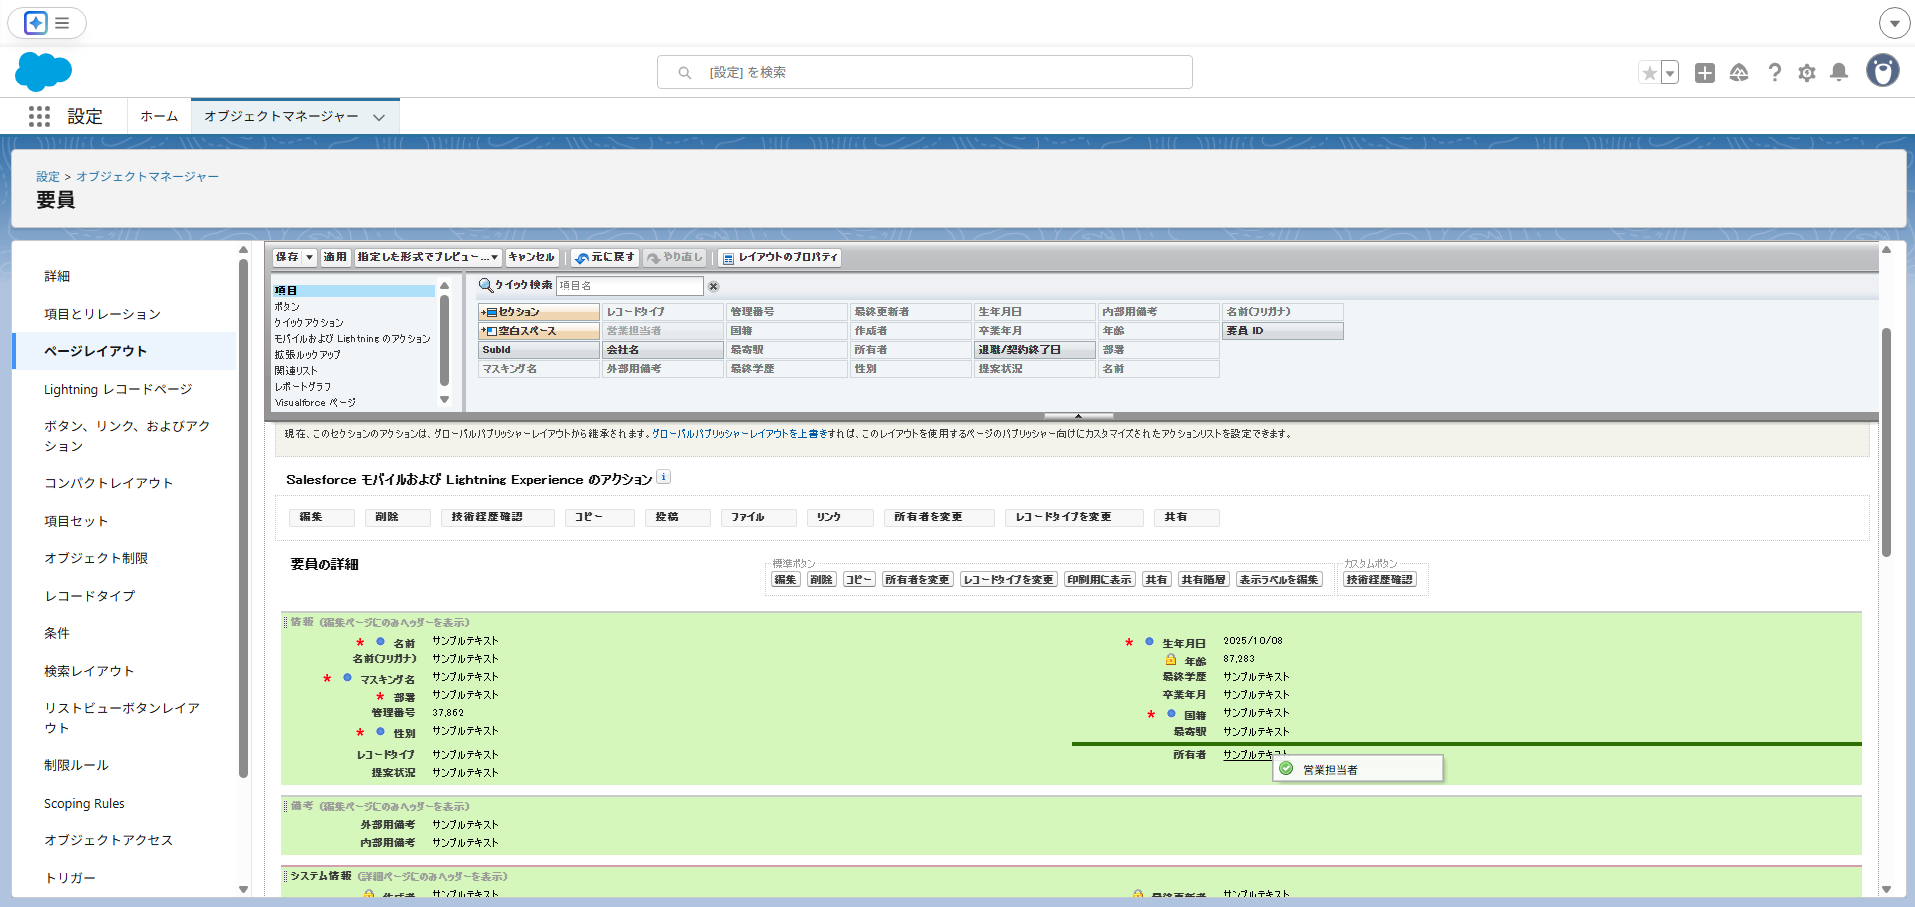Screen dimensions: 1915x907
Task: Click the キャンセル button
Action: (531, 258)
